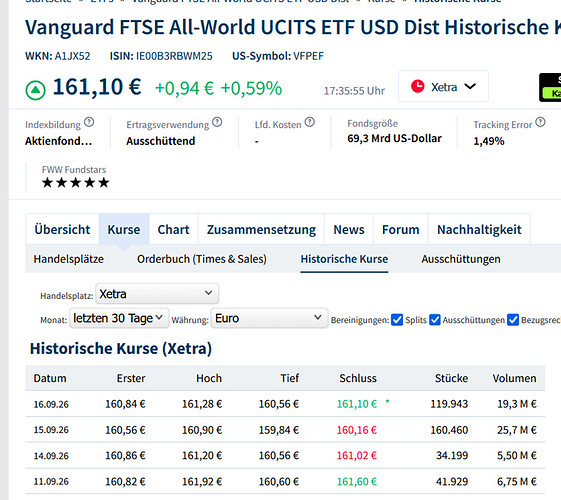Open the Ausschüttungen sub-tab

(461, 259)
